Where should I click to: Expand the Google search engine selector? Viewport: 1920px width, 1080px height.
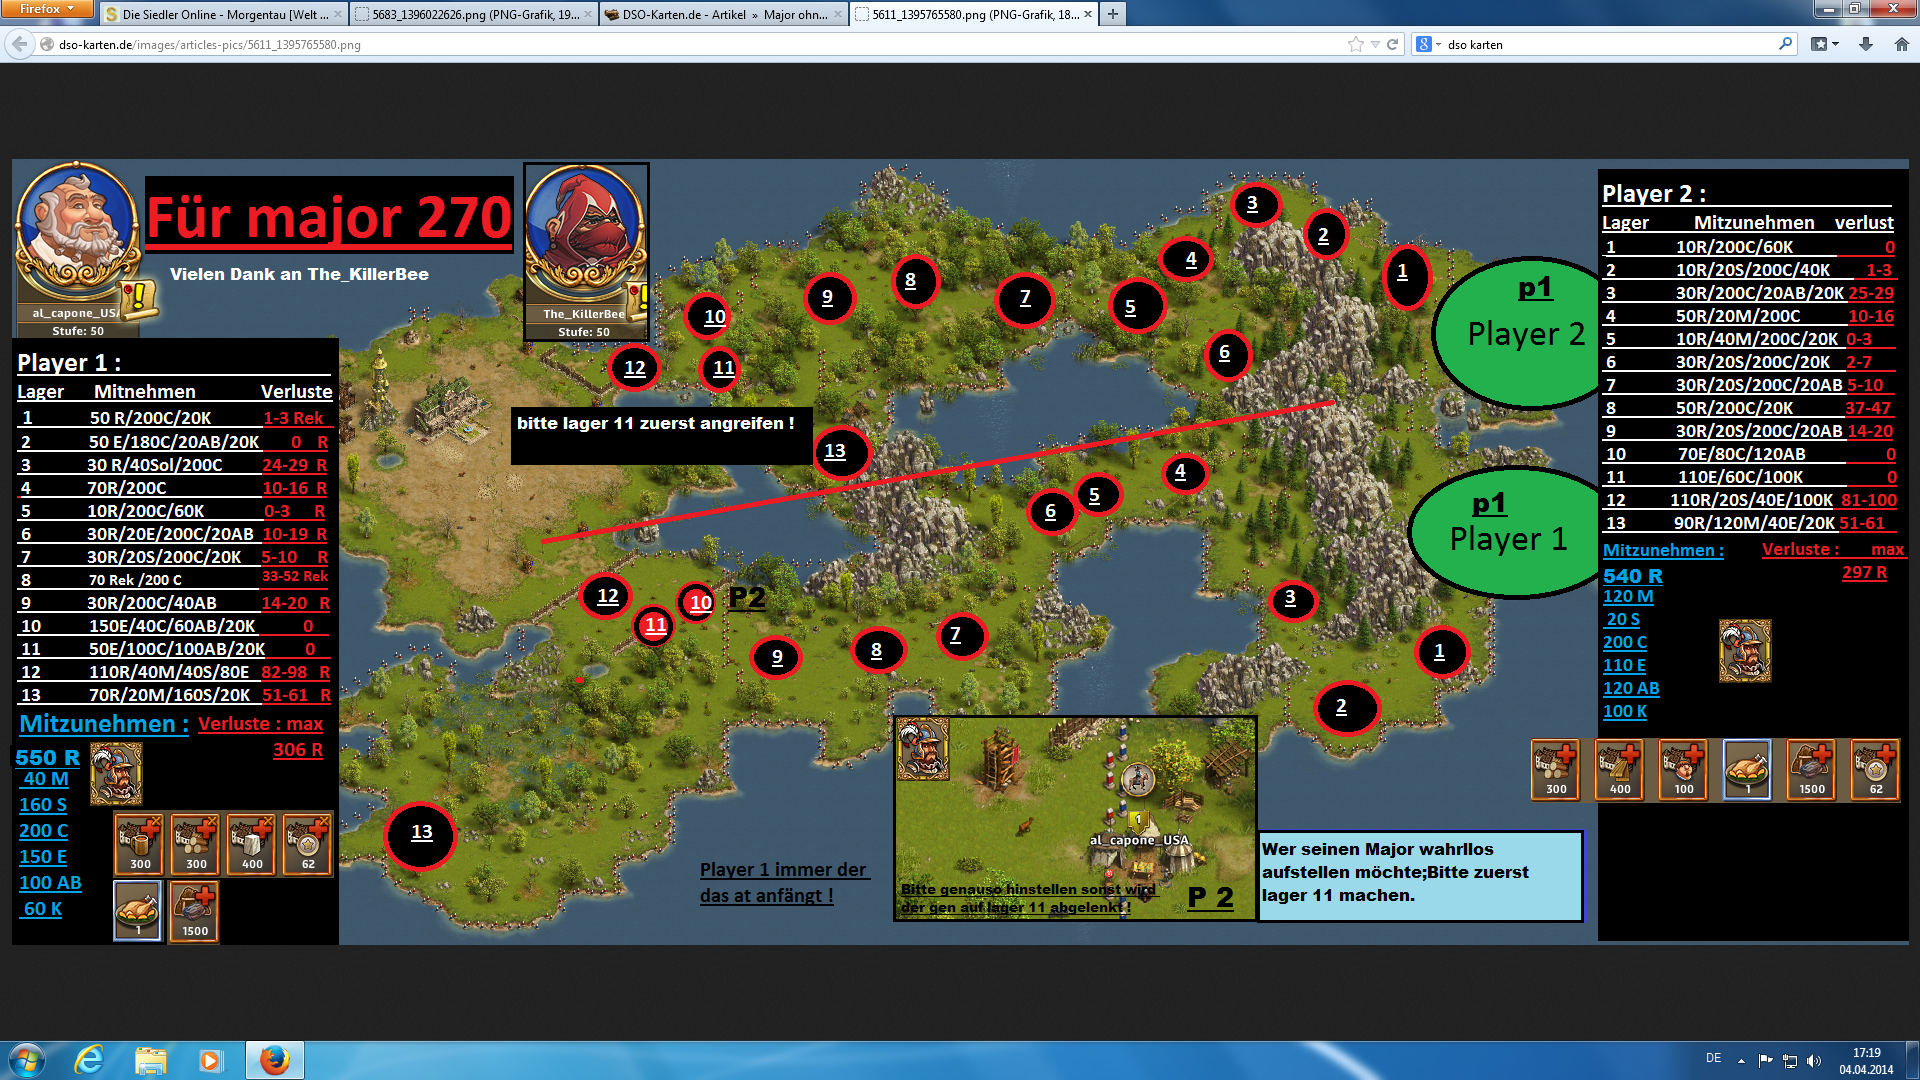1428,44
